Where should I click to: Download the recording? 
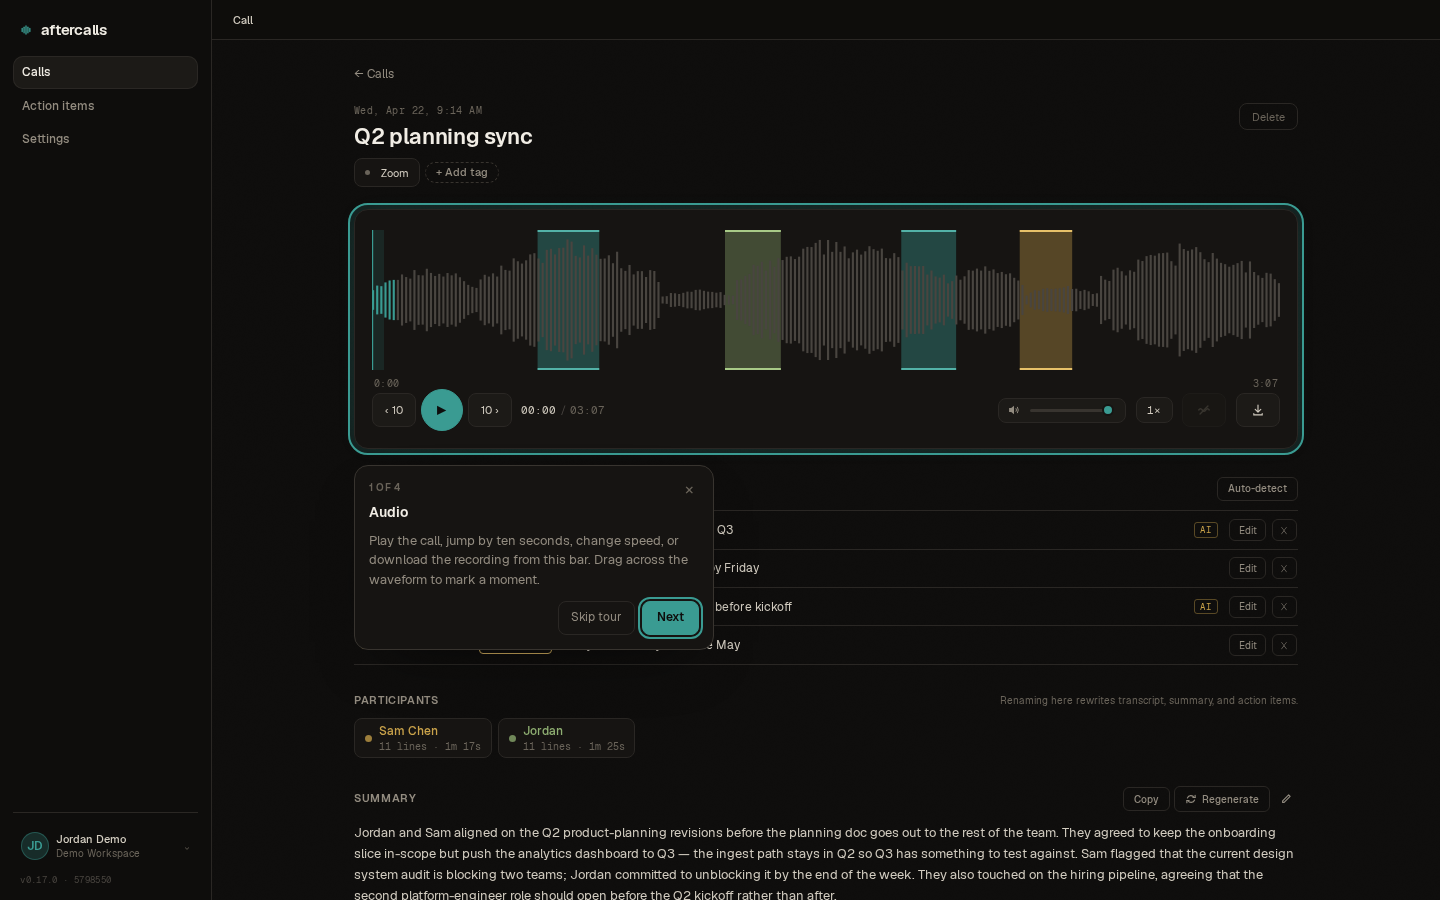pyautogui.click(x=1258, y=410)
